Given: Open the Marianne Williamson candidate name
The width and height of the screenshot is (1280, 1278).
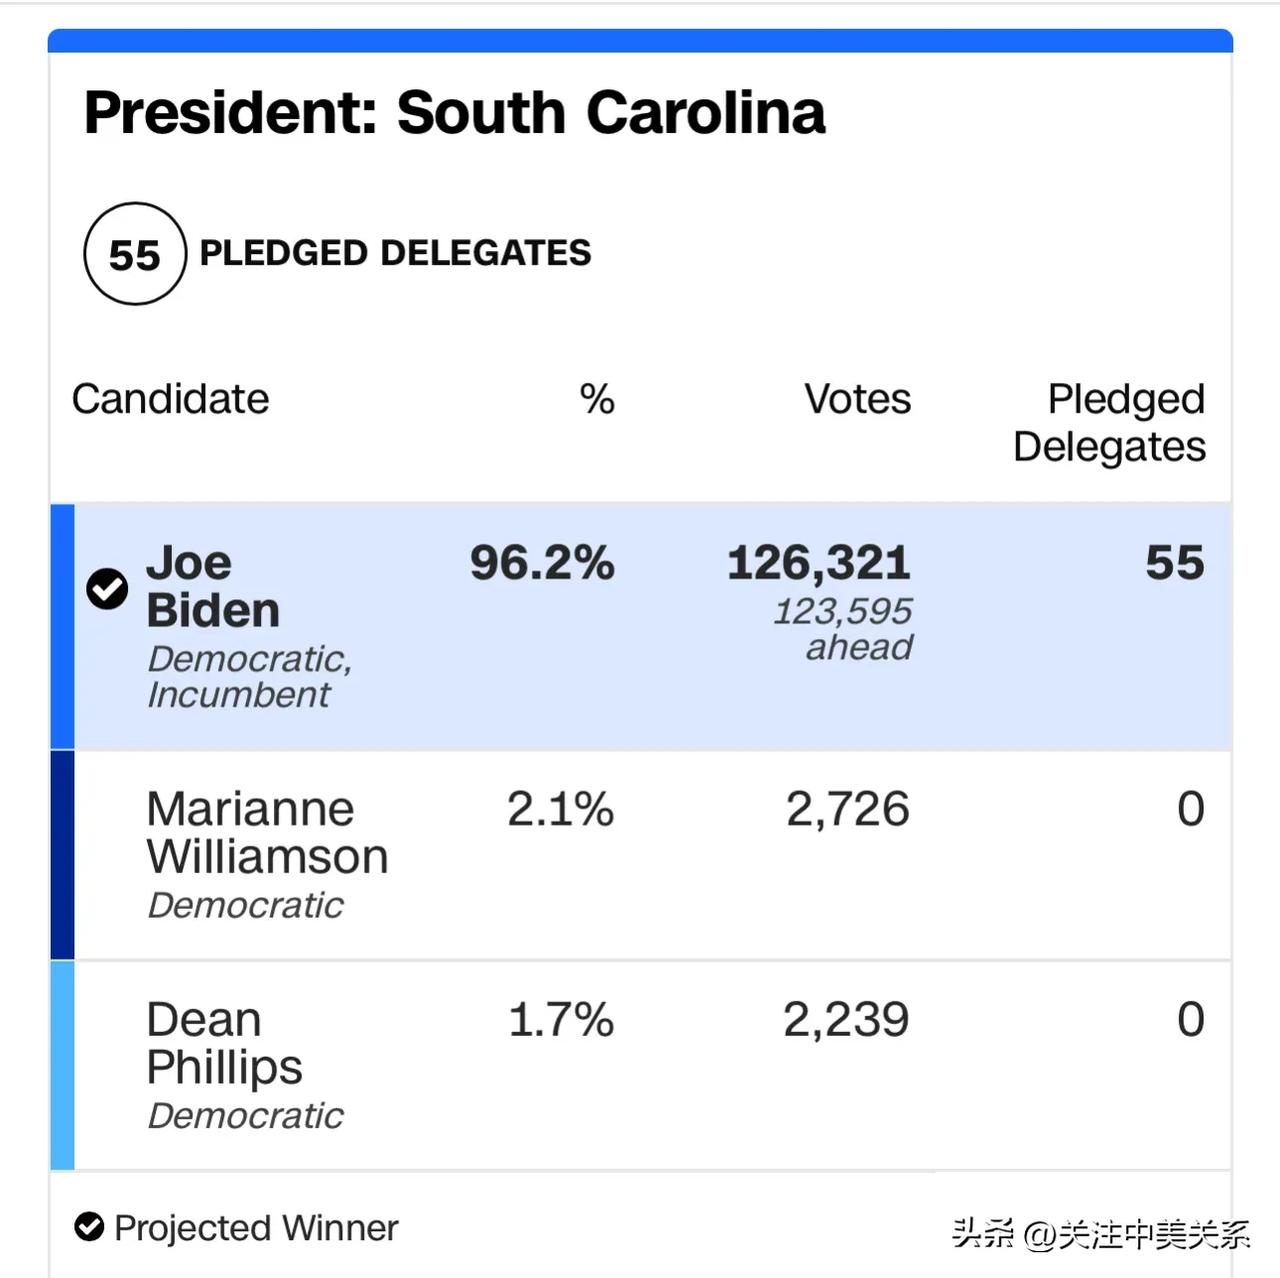Looking at the screenshot, I should point(266,832).
